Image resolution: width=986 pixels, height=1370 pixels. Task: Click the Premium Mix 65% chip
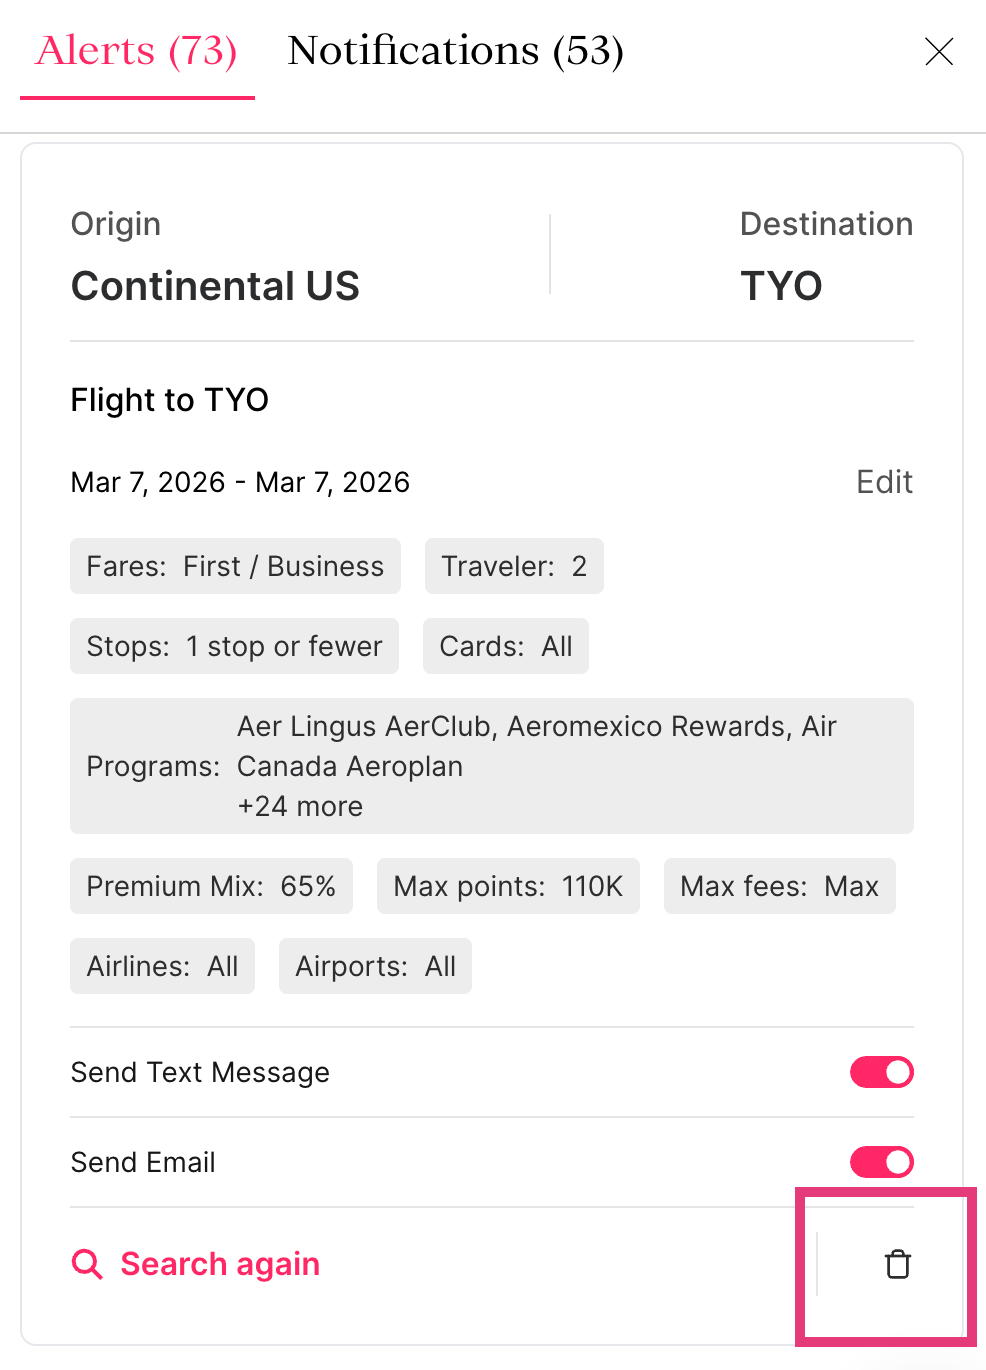(211, 886)
